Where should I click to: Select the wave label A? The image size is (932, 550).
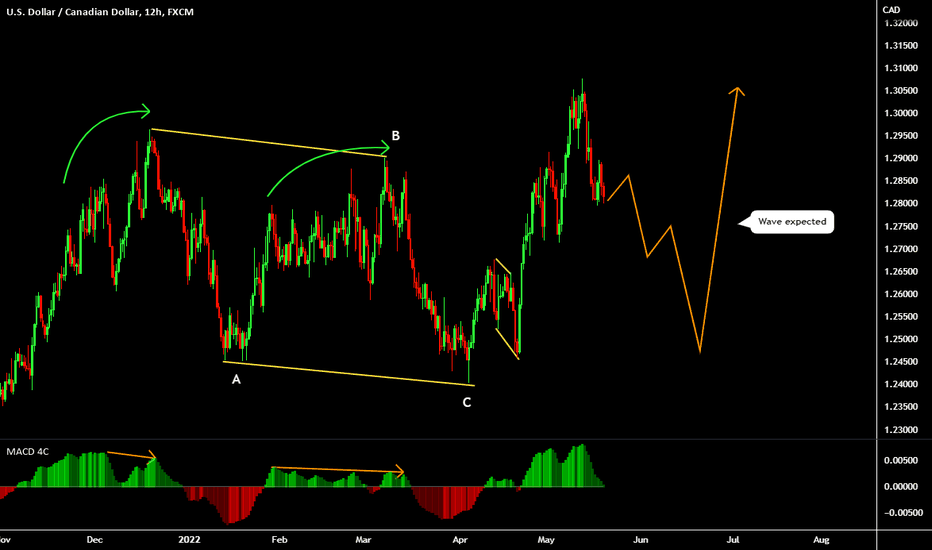236,379
